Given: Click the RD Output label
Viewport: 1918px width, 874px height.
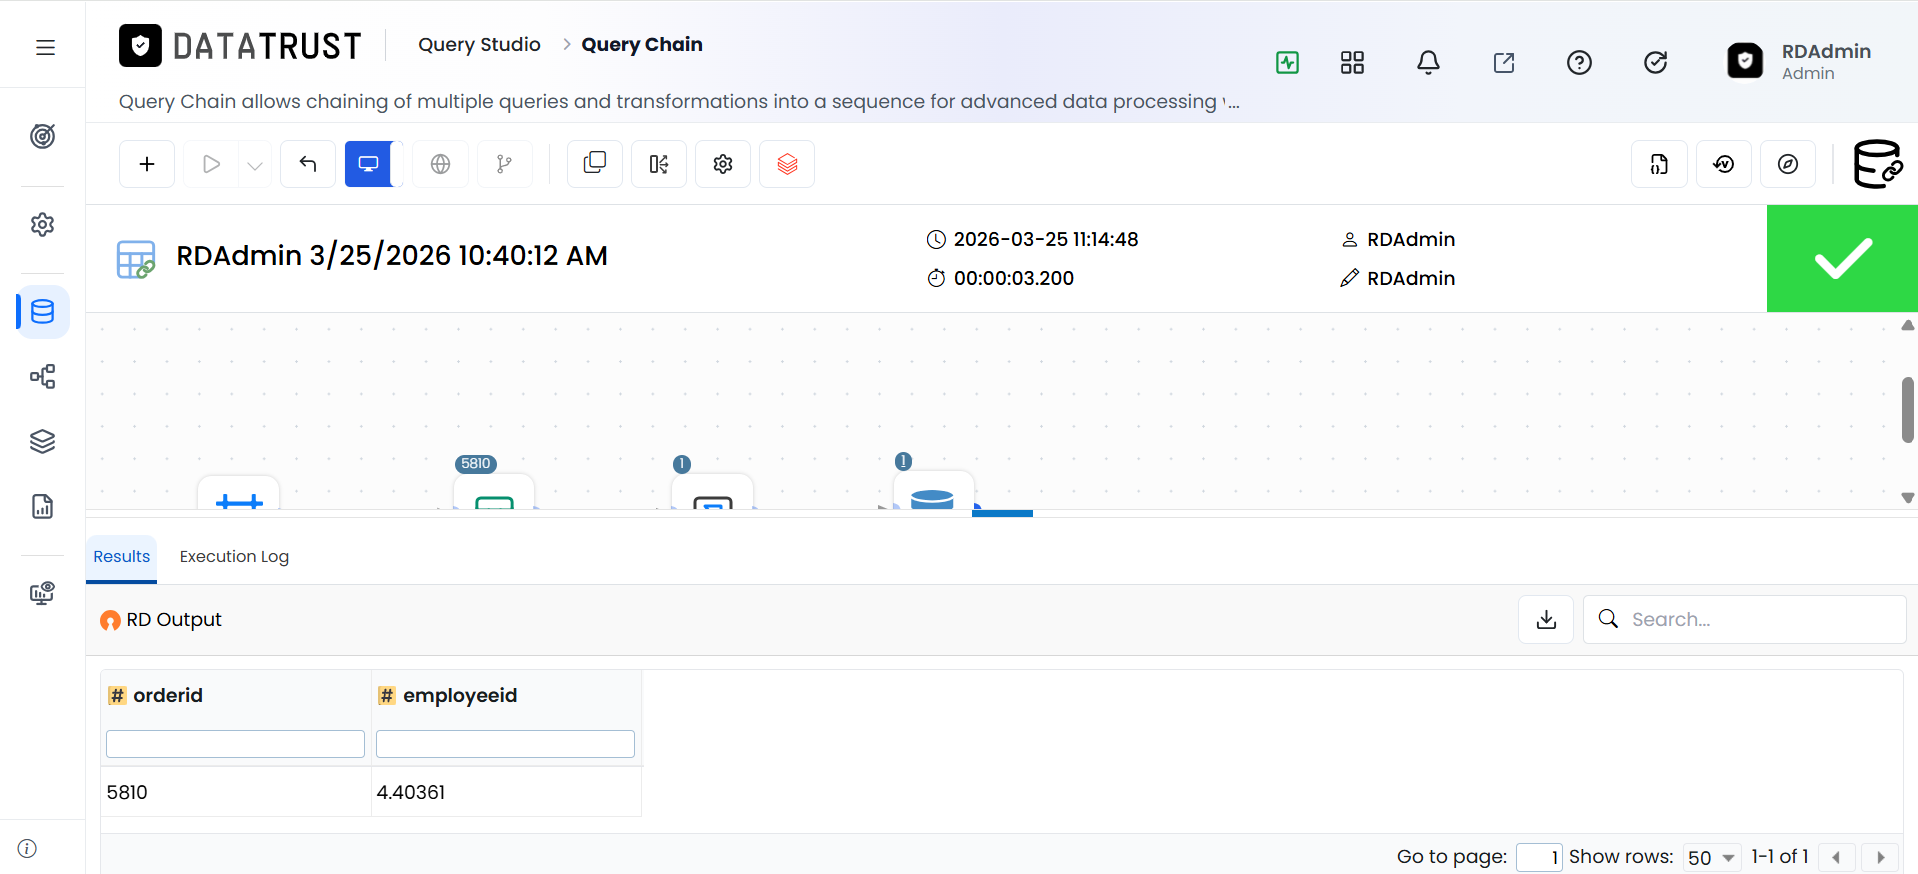Looking at the screenshot, I should click(x=174, y=620).
